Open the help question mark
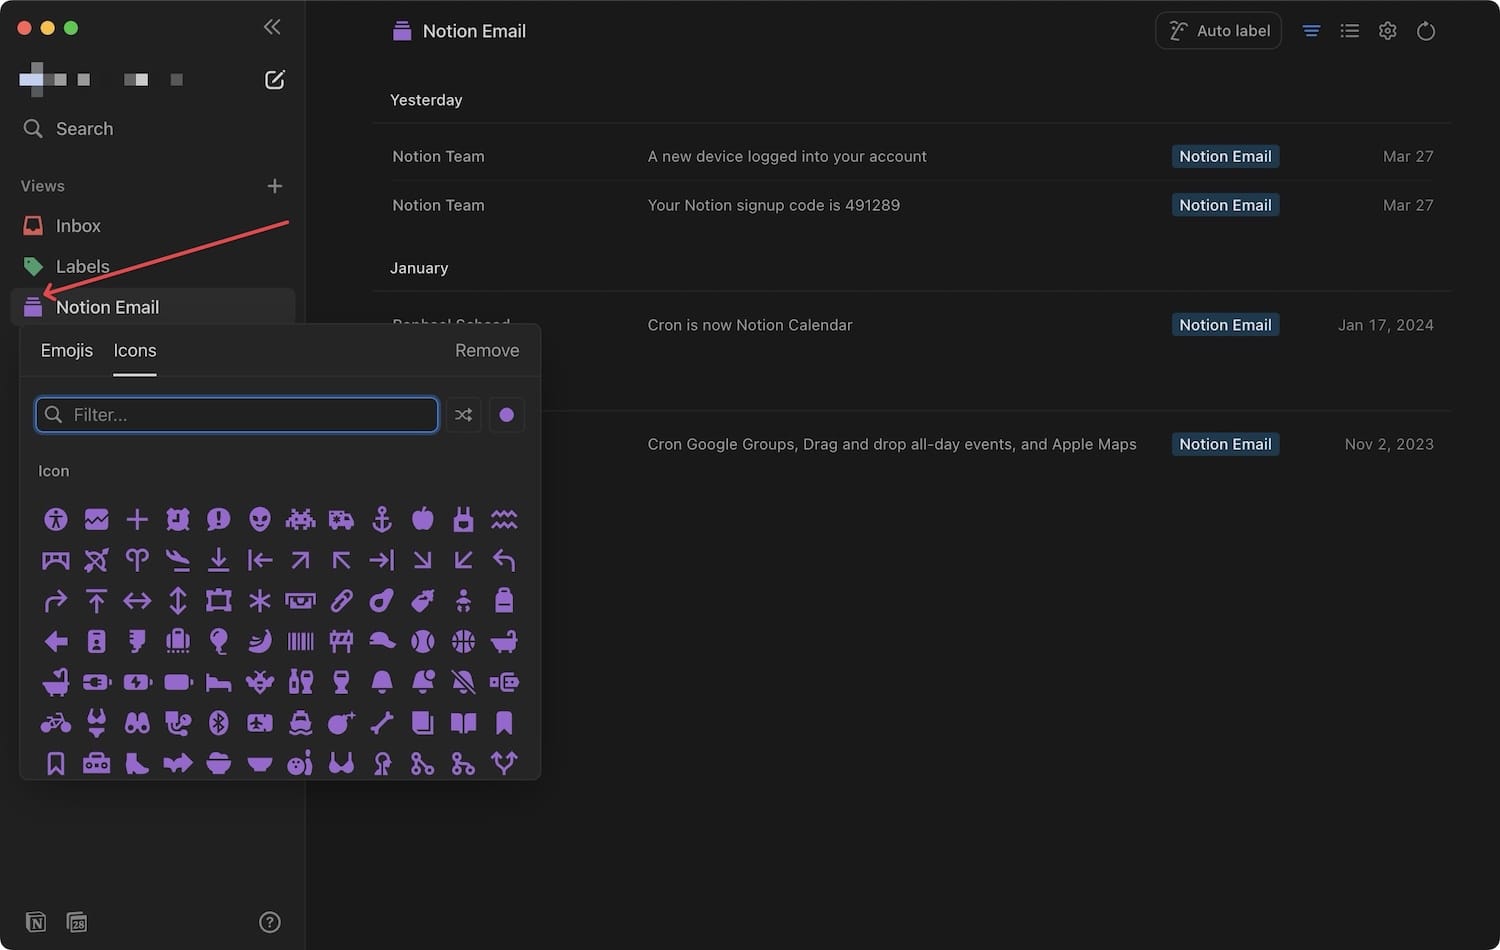Viewport: 1500px width, 950px height. 270,922
